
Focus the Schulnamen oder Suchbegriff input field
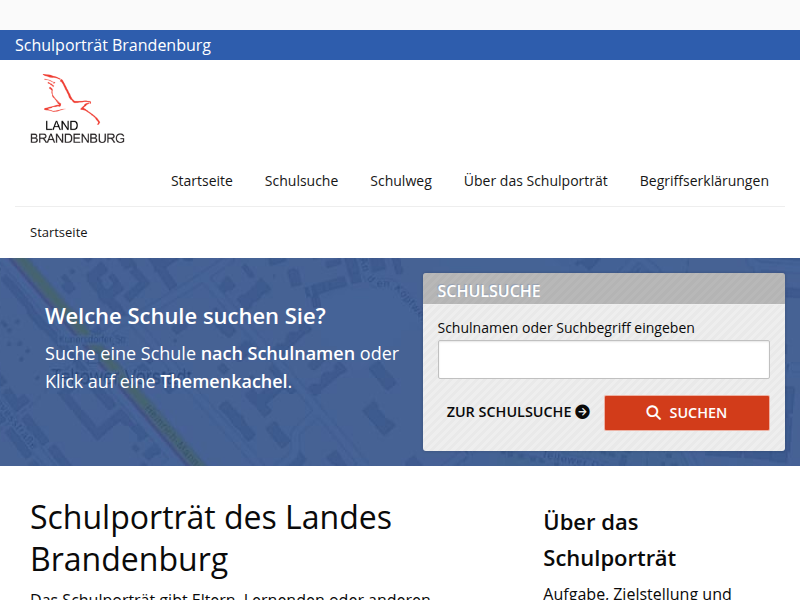[x=604, y=360]
